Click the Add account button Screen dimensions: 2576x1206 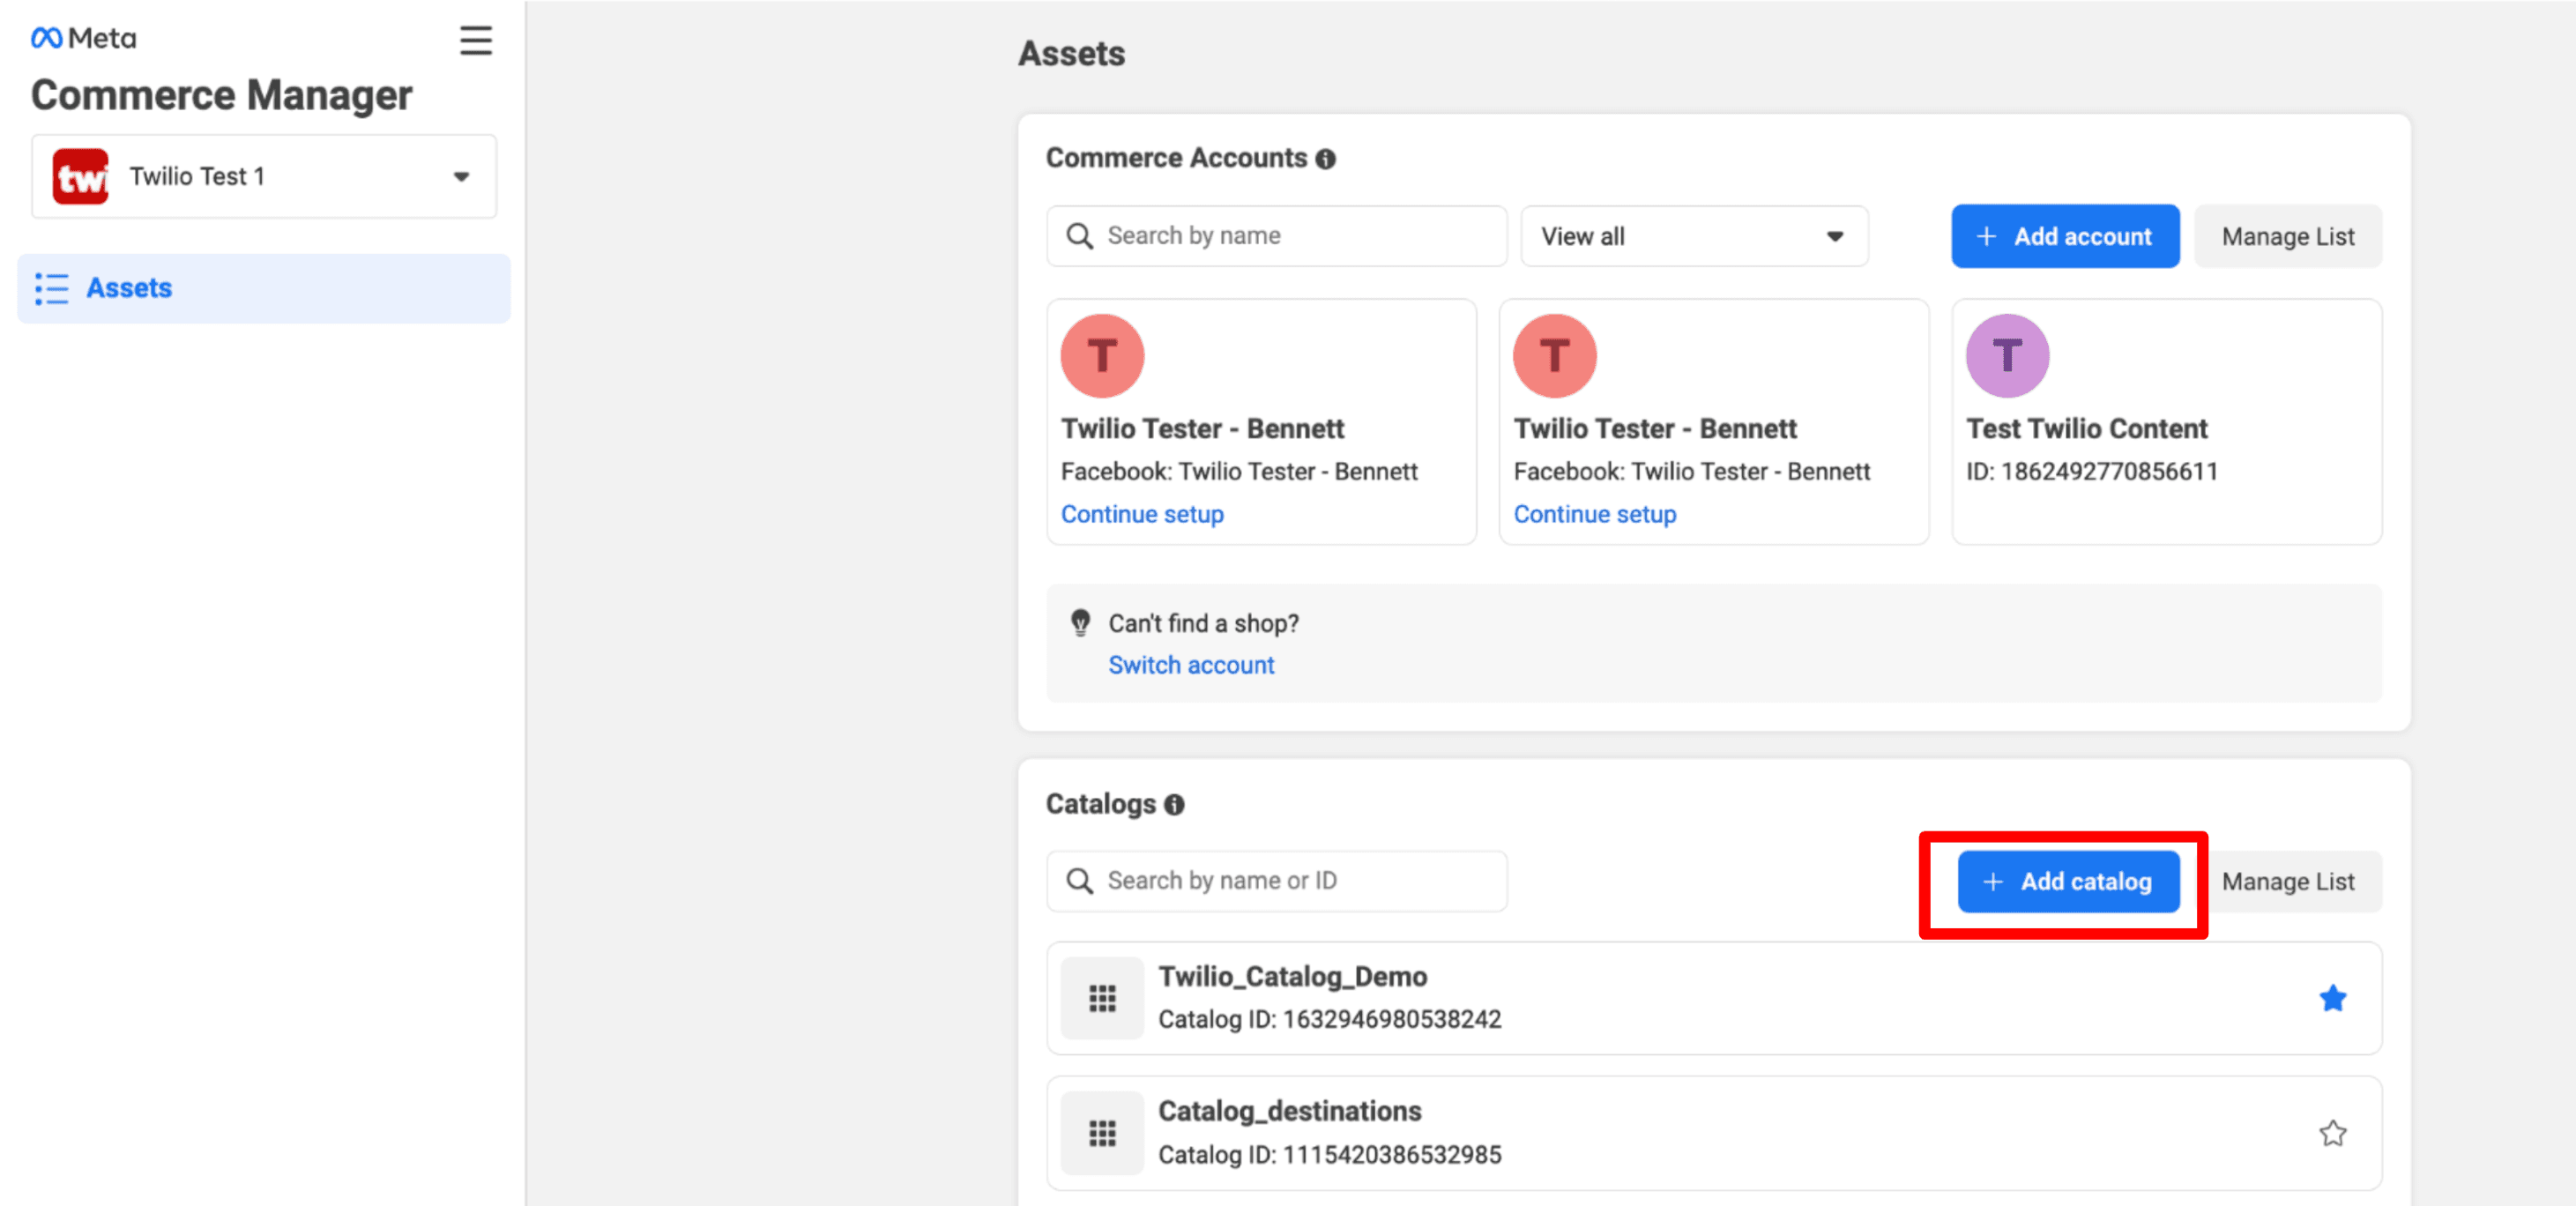pos(2064,236)
